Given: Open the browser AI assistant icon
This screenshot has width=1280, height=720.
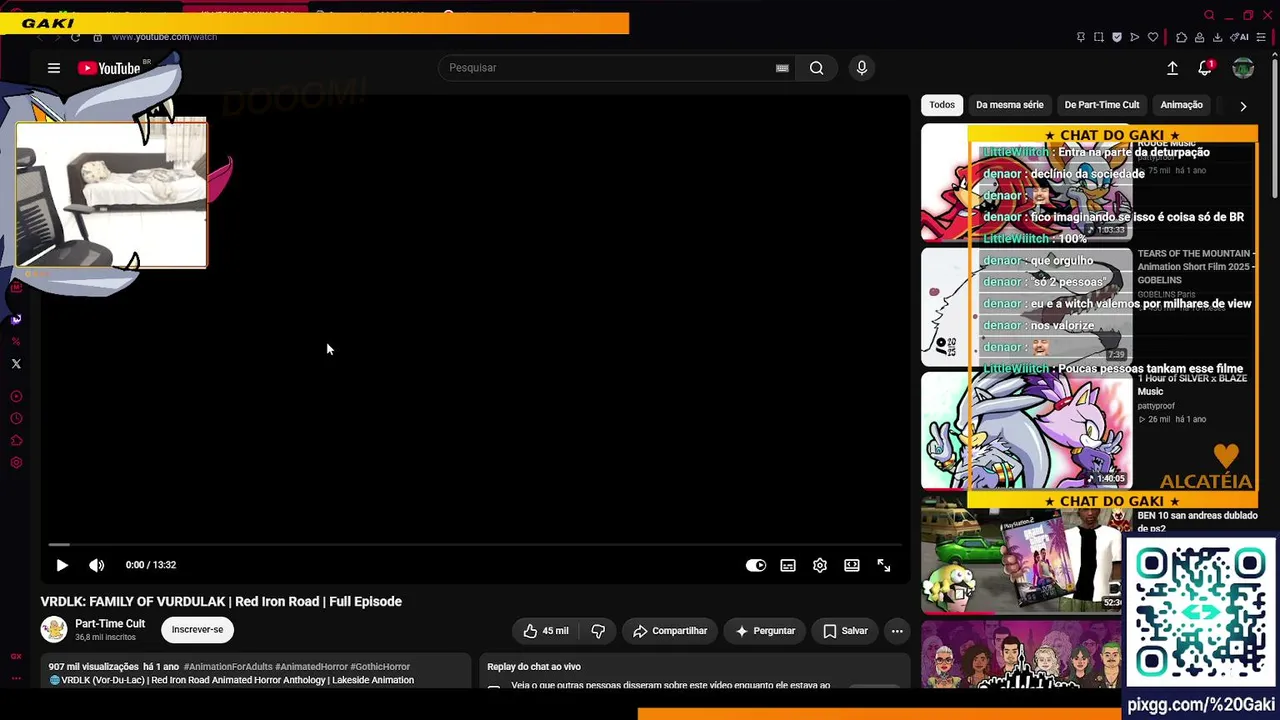Looking at the screenshot, I should (1240, 37).
